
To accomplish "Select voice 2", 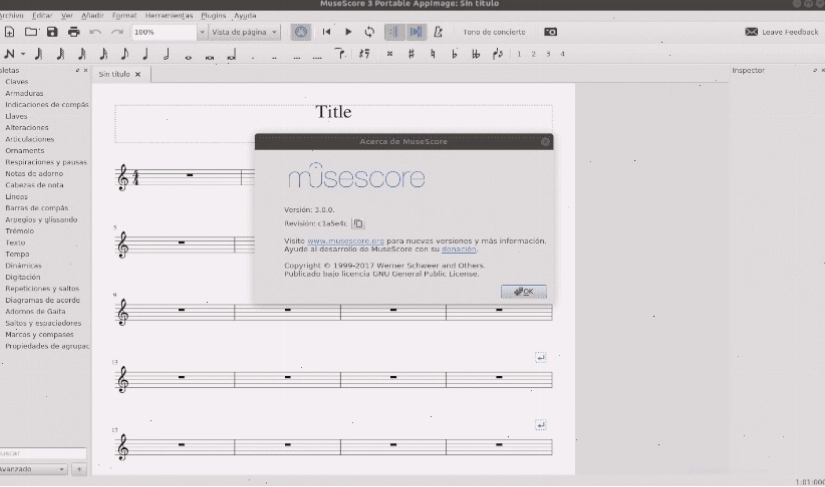I will pyautogui.click(x=534, y=54).
